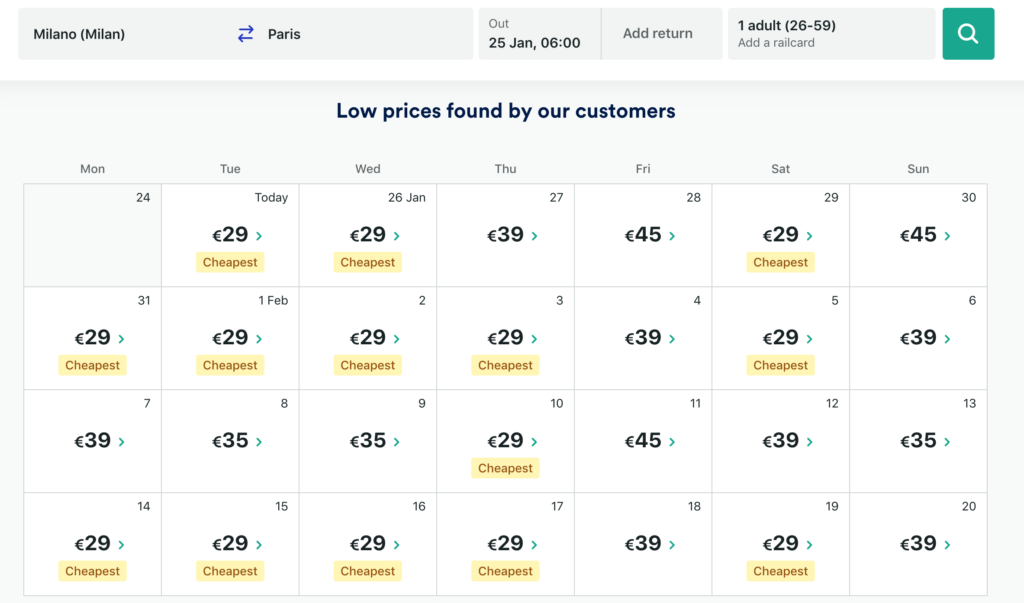Viewport: 1024px width, 603px height.
Task: Choose the €45 fare on the 11th
Action: point(643,441)
